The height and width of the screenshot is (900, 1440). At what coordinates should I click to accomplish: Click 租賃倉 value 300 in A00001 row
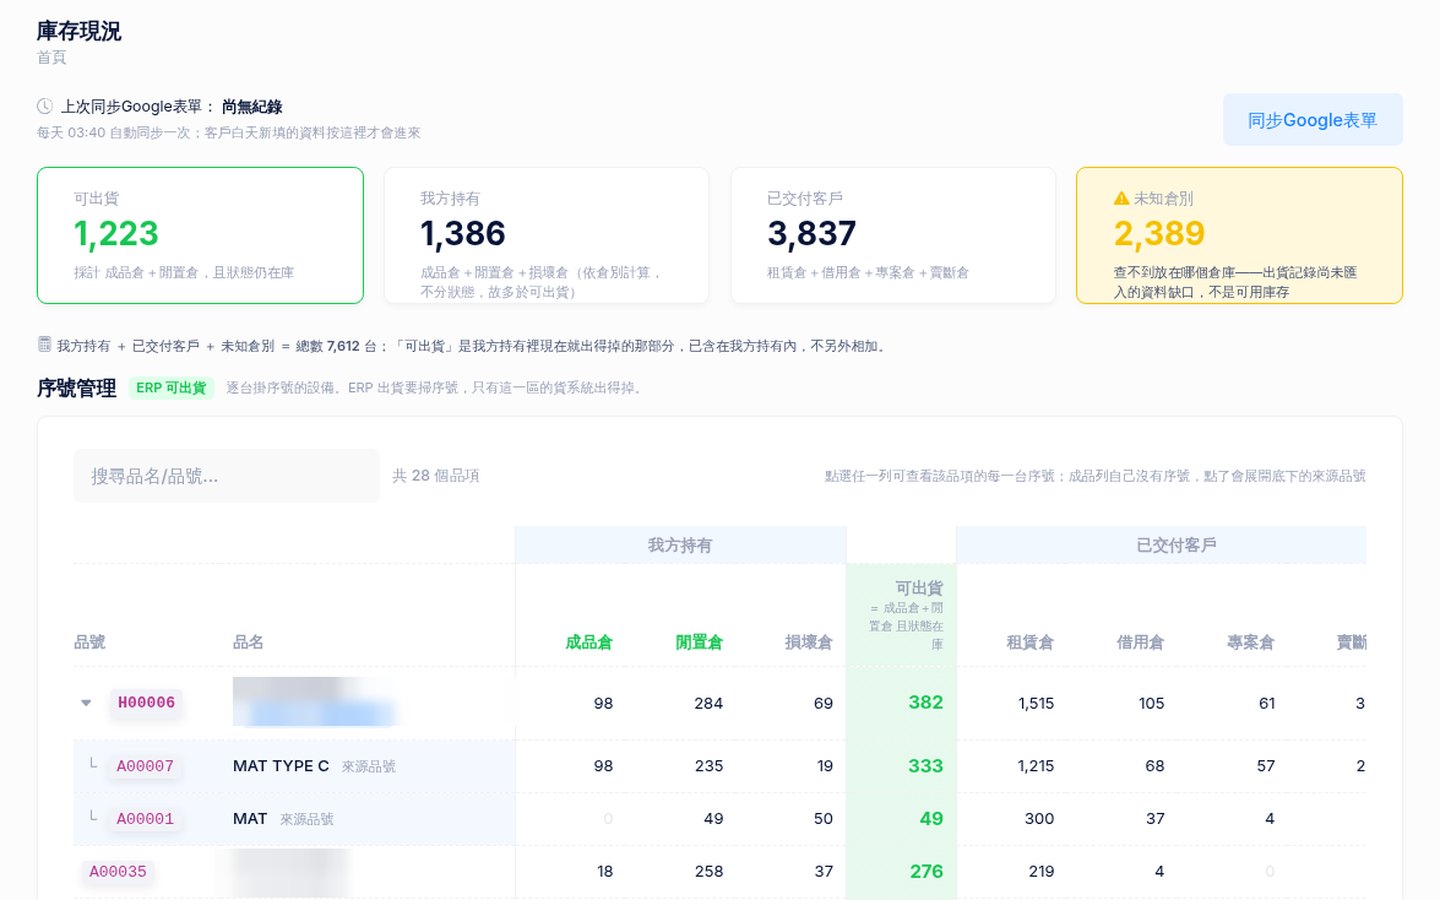(x=1039, y=819)
